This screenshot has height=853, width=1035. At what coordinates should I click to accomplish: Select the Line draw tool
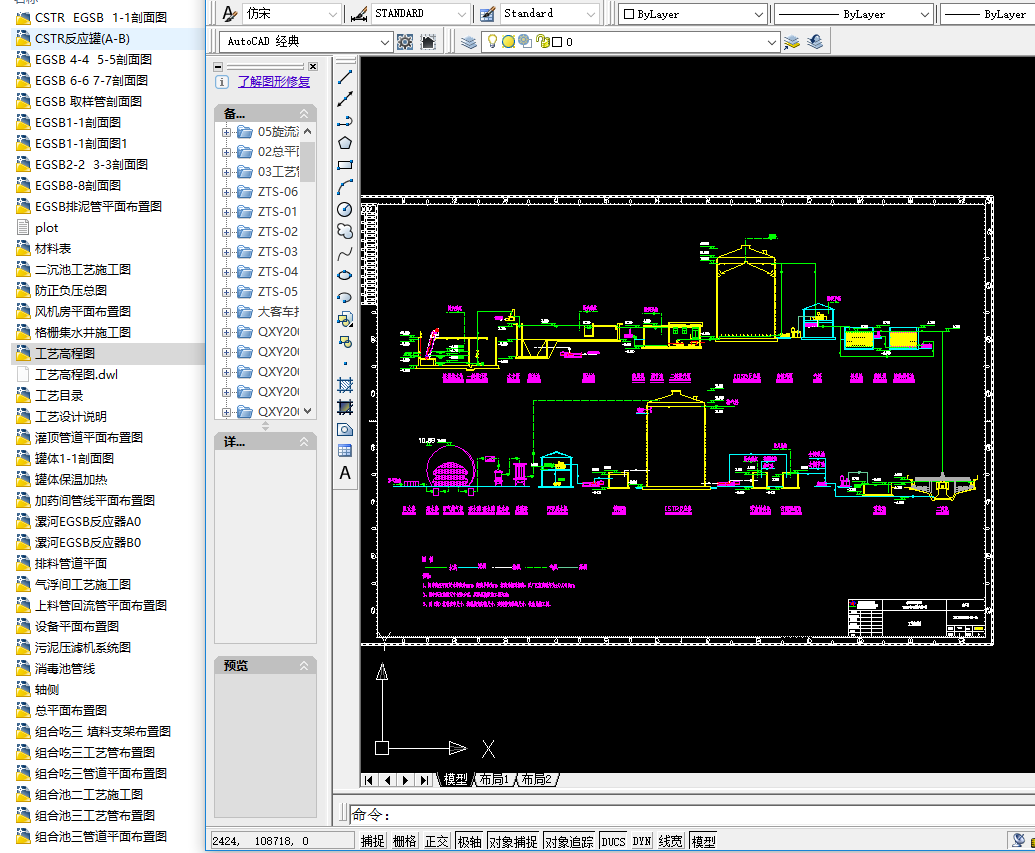[x=345, y=77]
